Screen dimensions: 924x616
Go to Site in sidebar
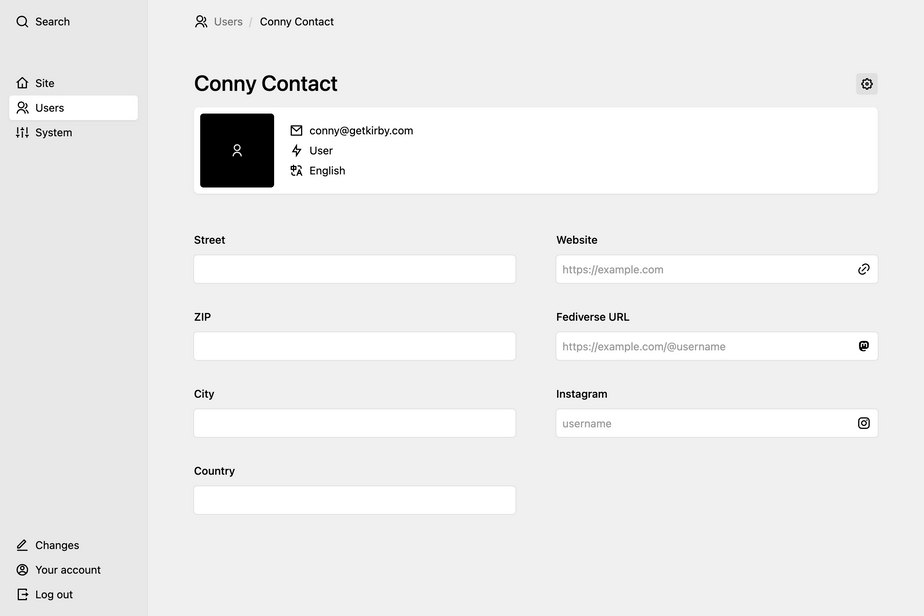pyautogui.click(x=44, y=83)
